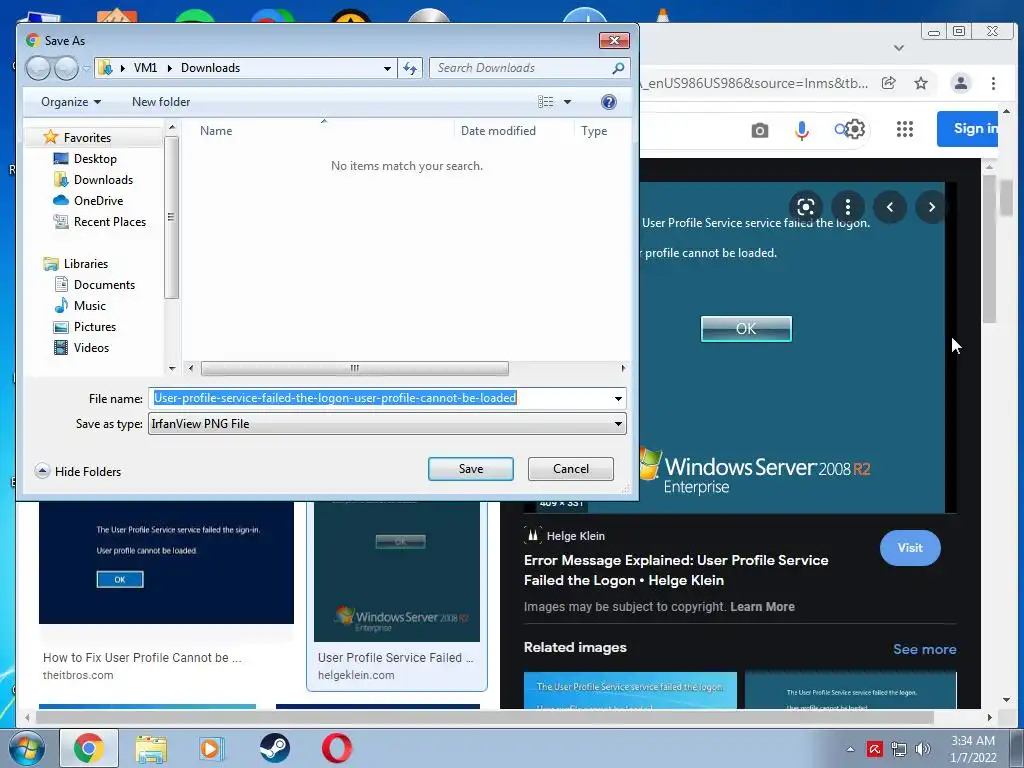1024x768 pixels.
Task: Click the Save button
Action: 471,469
